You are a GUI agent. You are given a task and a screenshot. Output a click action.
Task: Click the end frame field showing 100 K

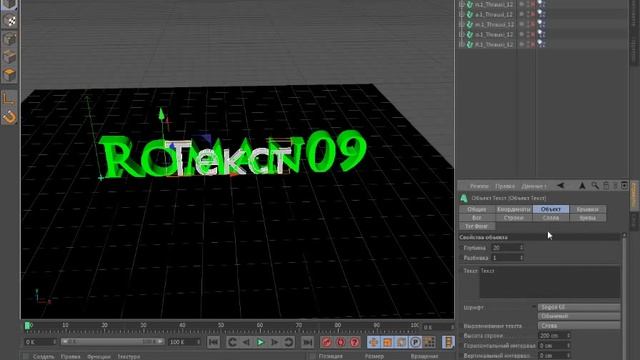click(x=184, y=342)
